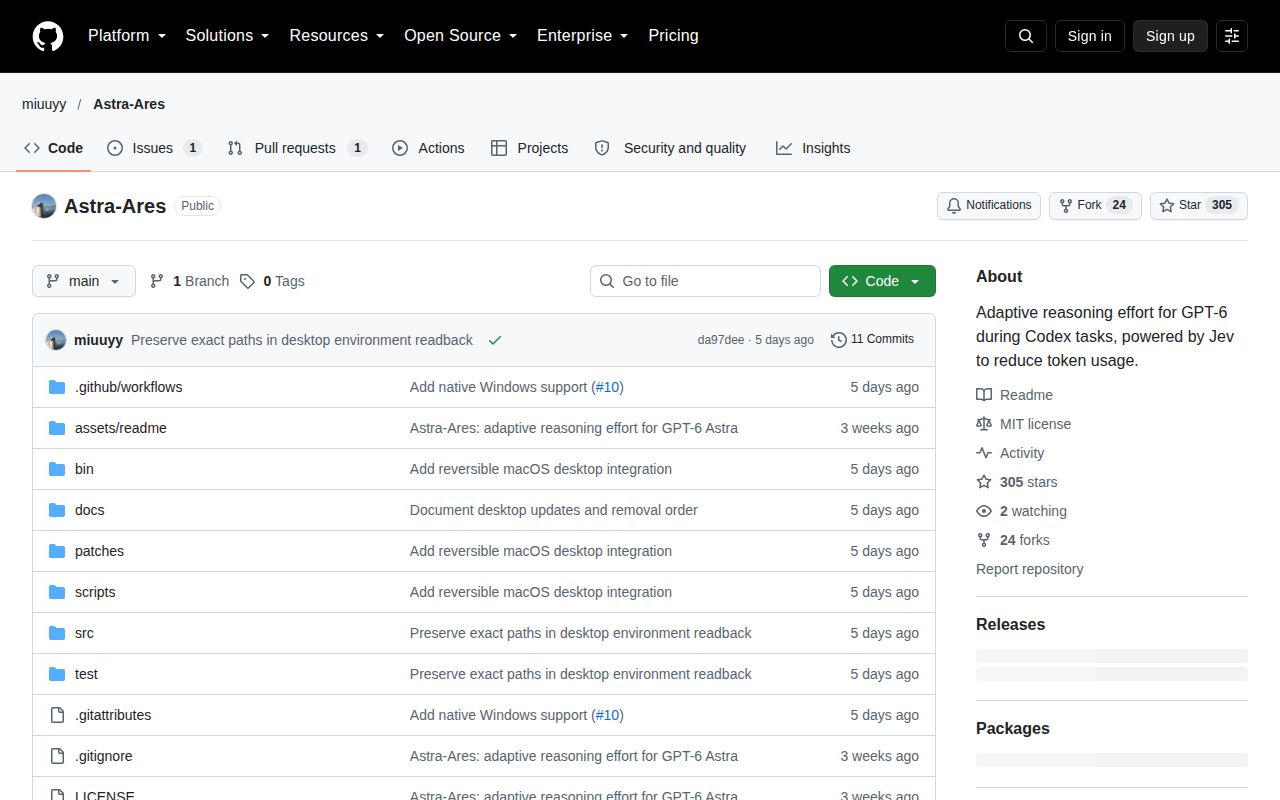Open the bin folder

(84, 469)
